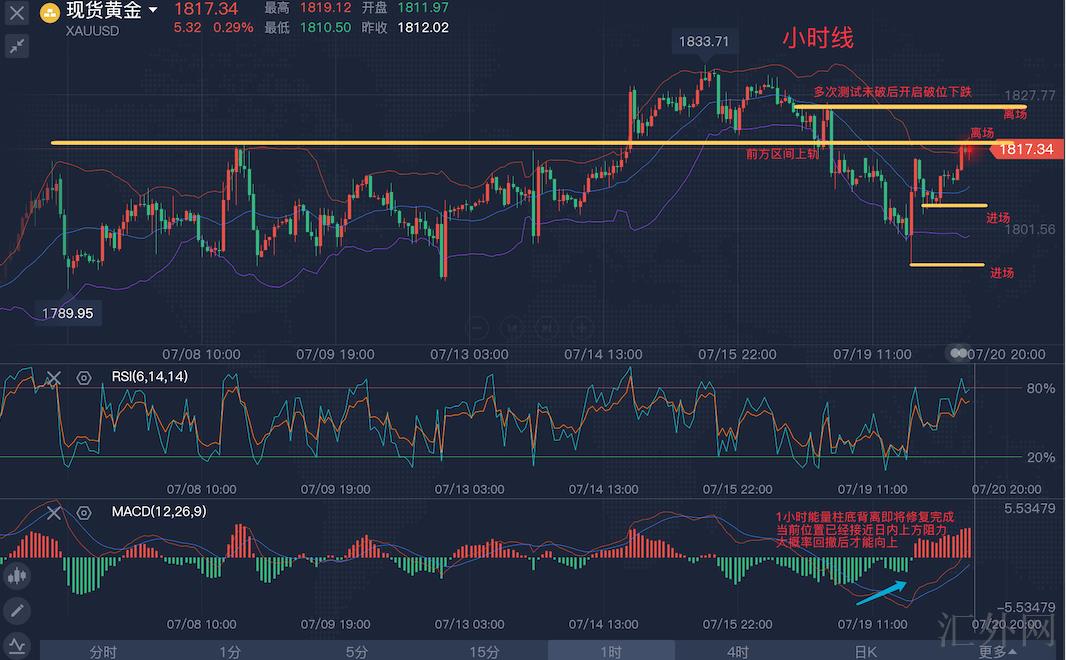
Task: Open RSI indicator settings hexagon
Action: [84, 377]
